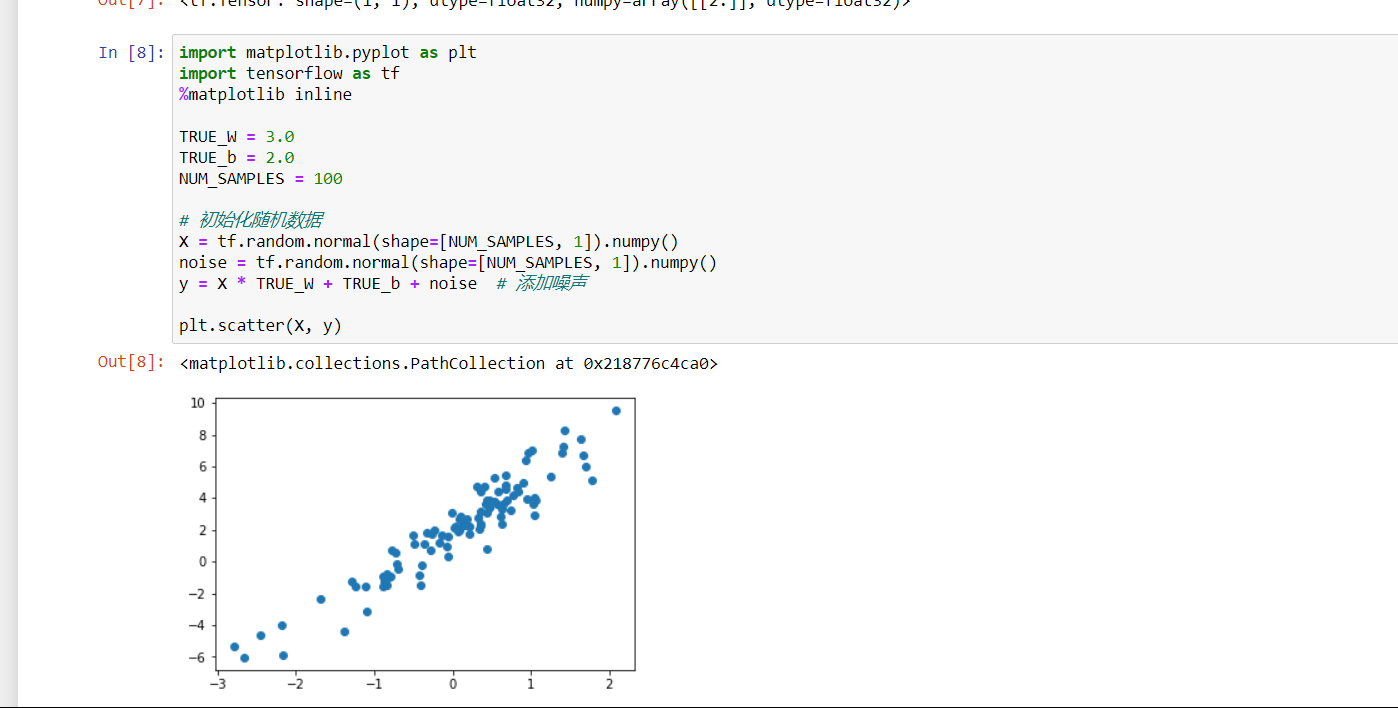The image size is (1398, 708).
Task: Click the line starting 'noise = tf.random.normal'
Action: pyautogui.click(x=448, y=262)
